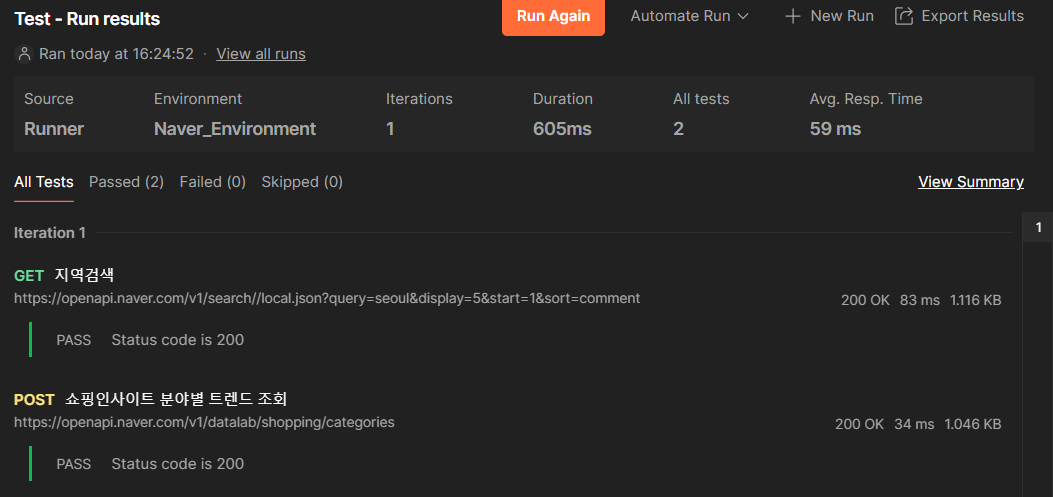This screenshot has width=1053, height=497.
Task: Click the plus icon for New Run
Action: [x=793, y=16]
